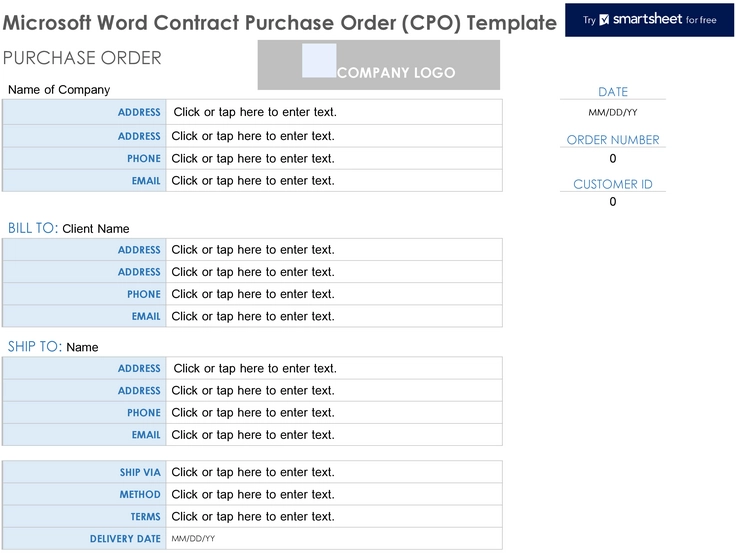Click the first company ADDRESS text field
Viewport: 736px width, 553px height.
(x=334, y=112)
